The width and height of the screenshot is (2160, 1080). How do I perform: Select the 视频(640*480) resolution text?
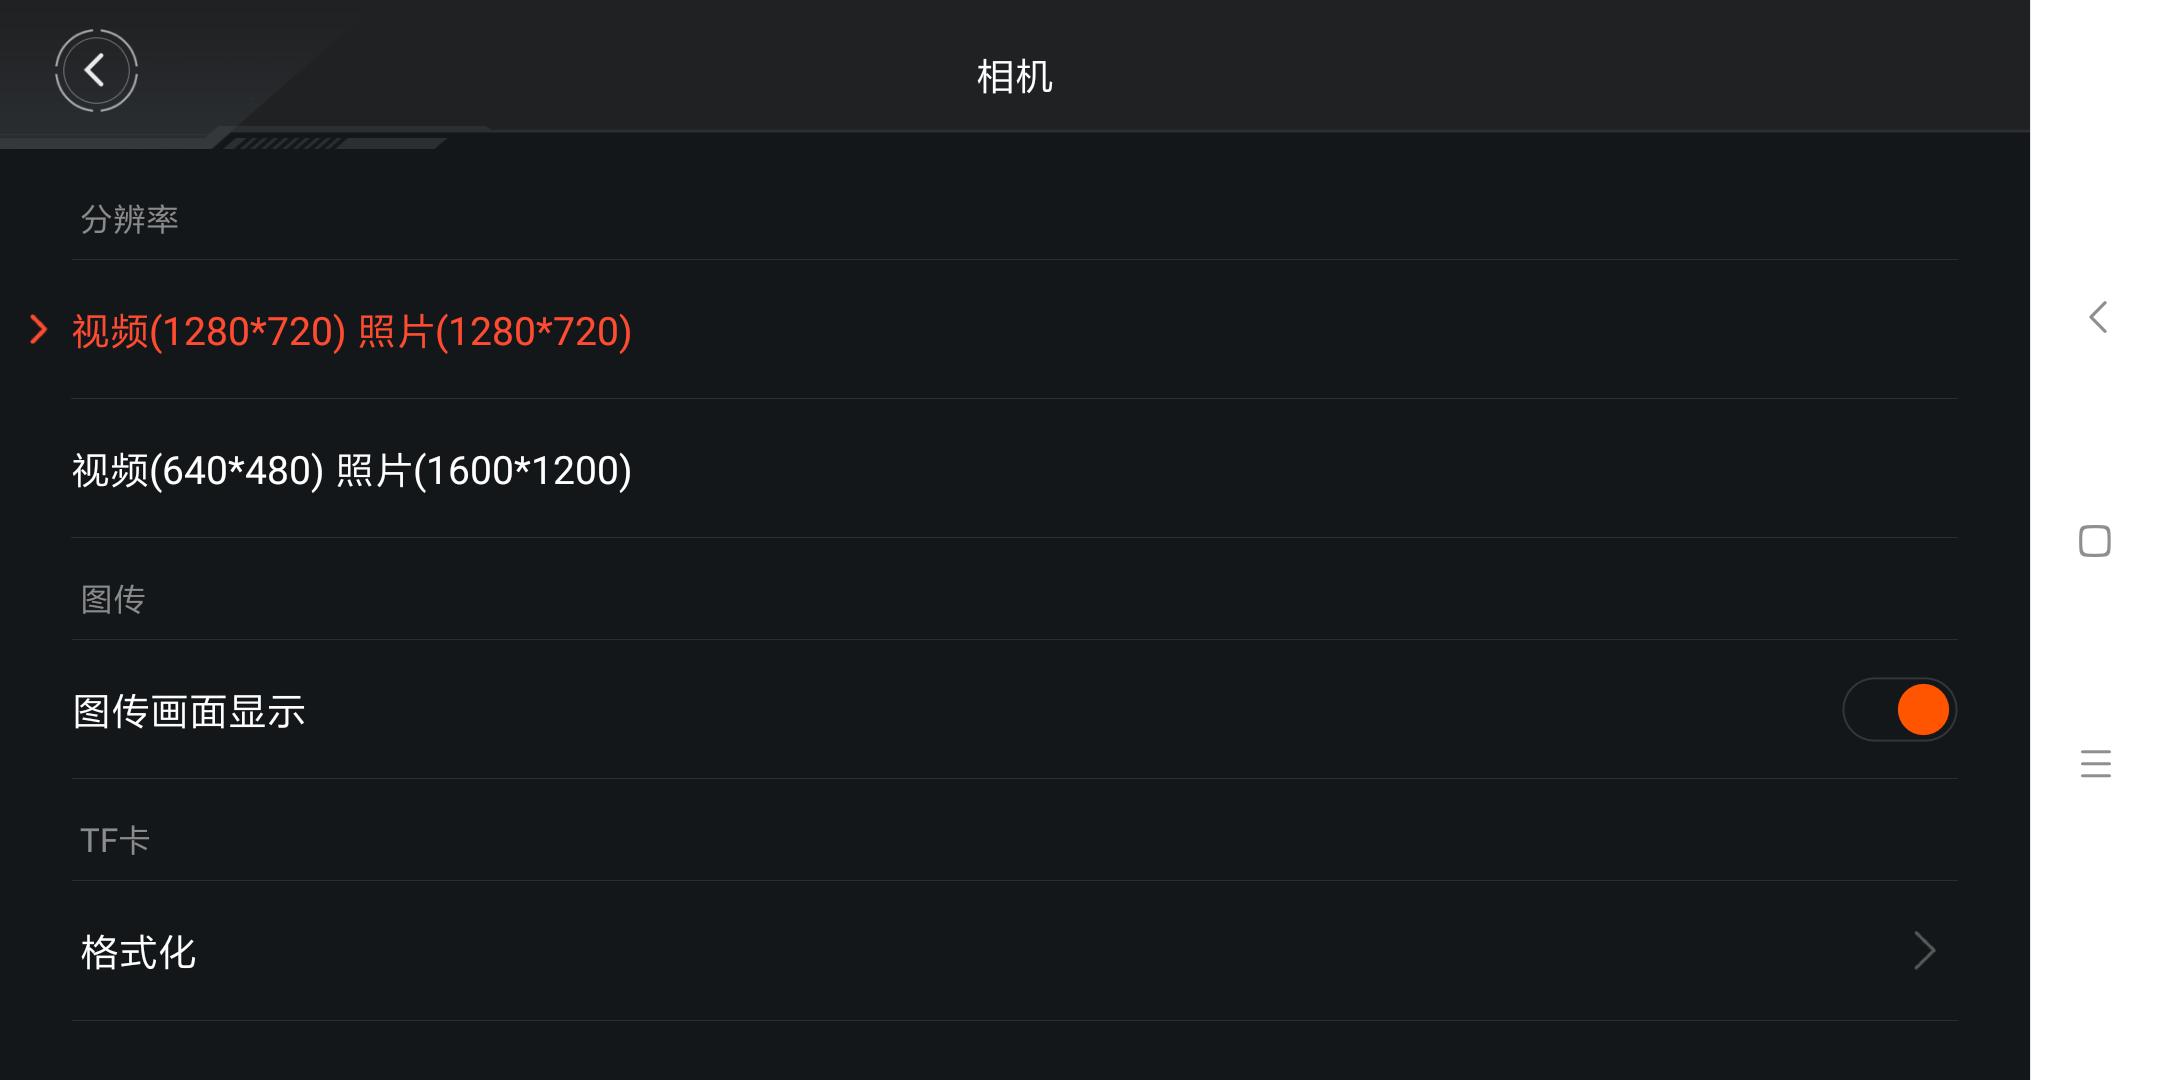coord(198,471)
